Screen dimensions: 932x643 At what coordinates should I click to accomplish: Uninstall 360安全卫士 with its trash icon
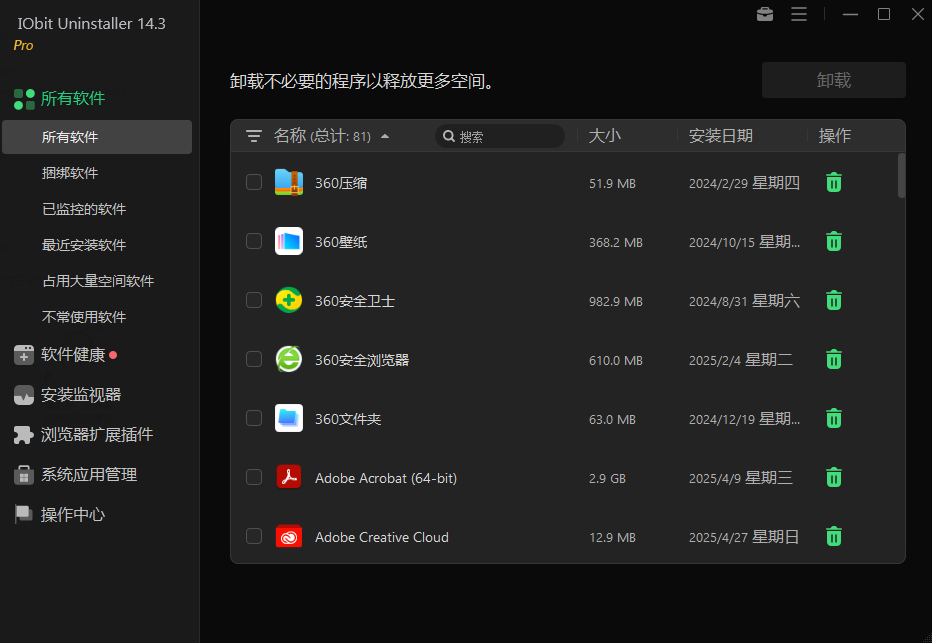coord(834,300)
